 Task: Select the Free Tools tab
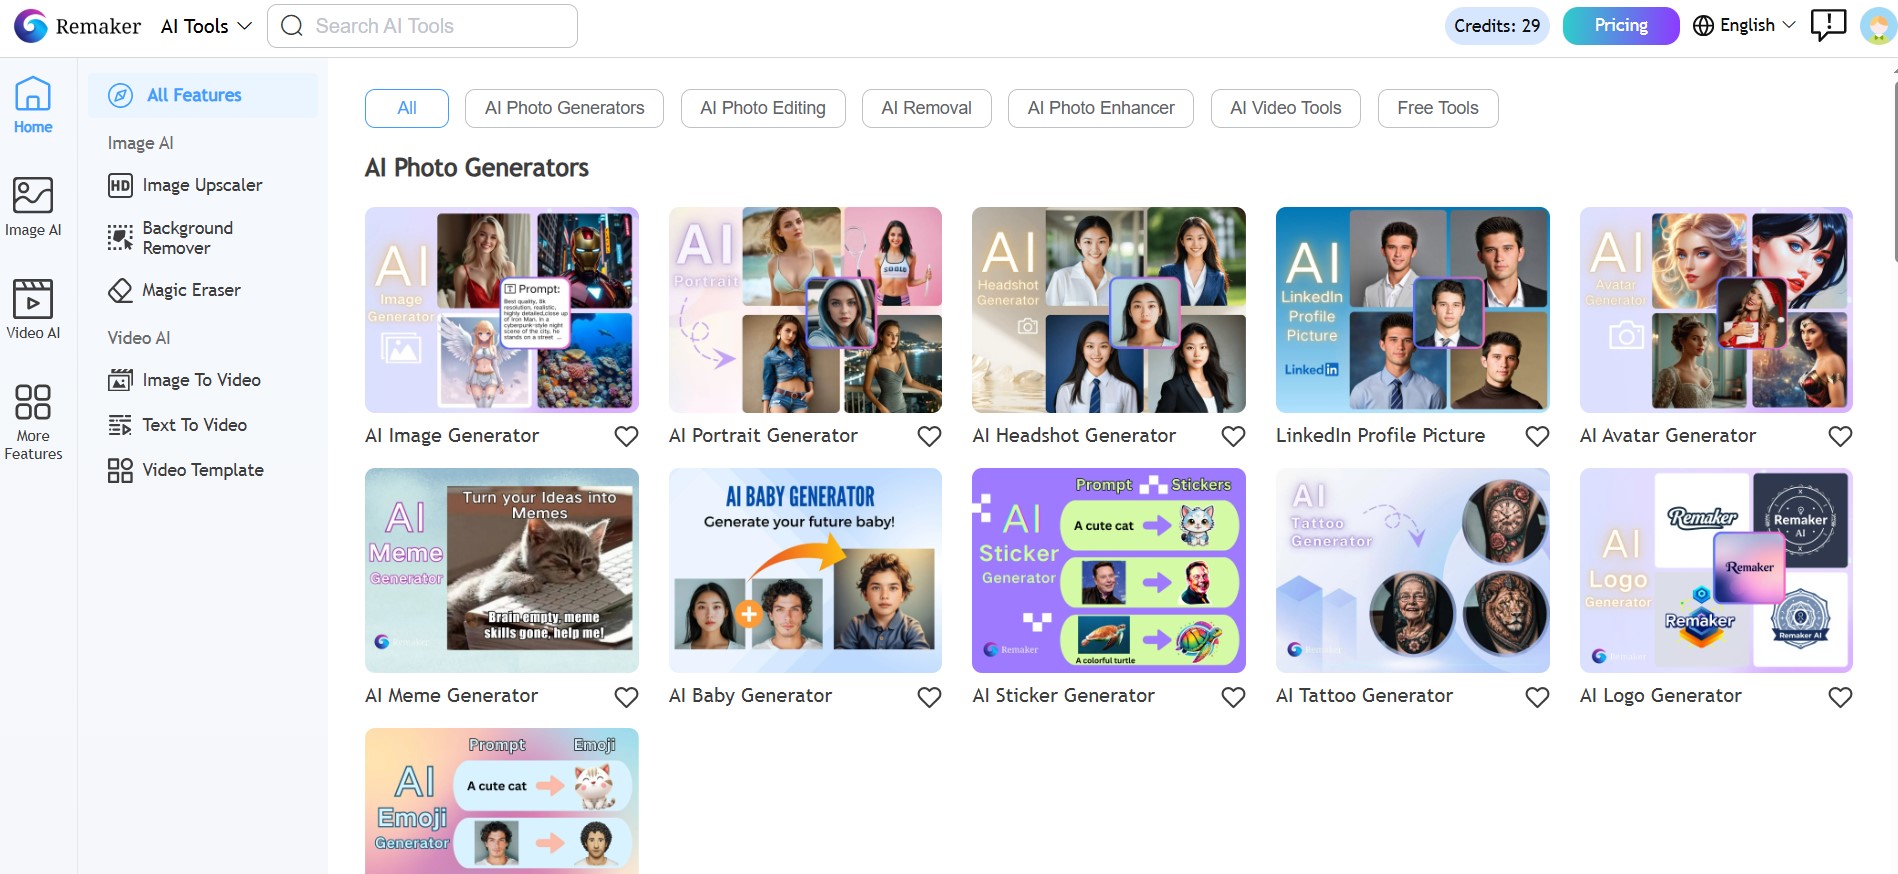click(x=1437, y=108)
